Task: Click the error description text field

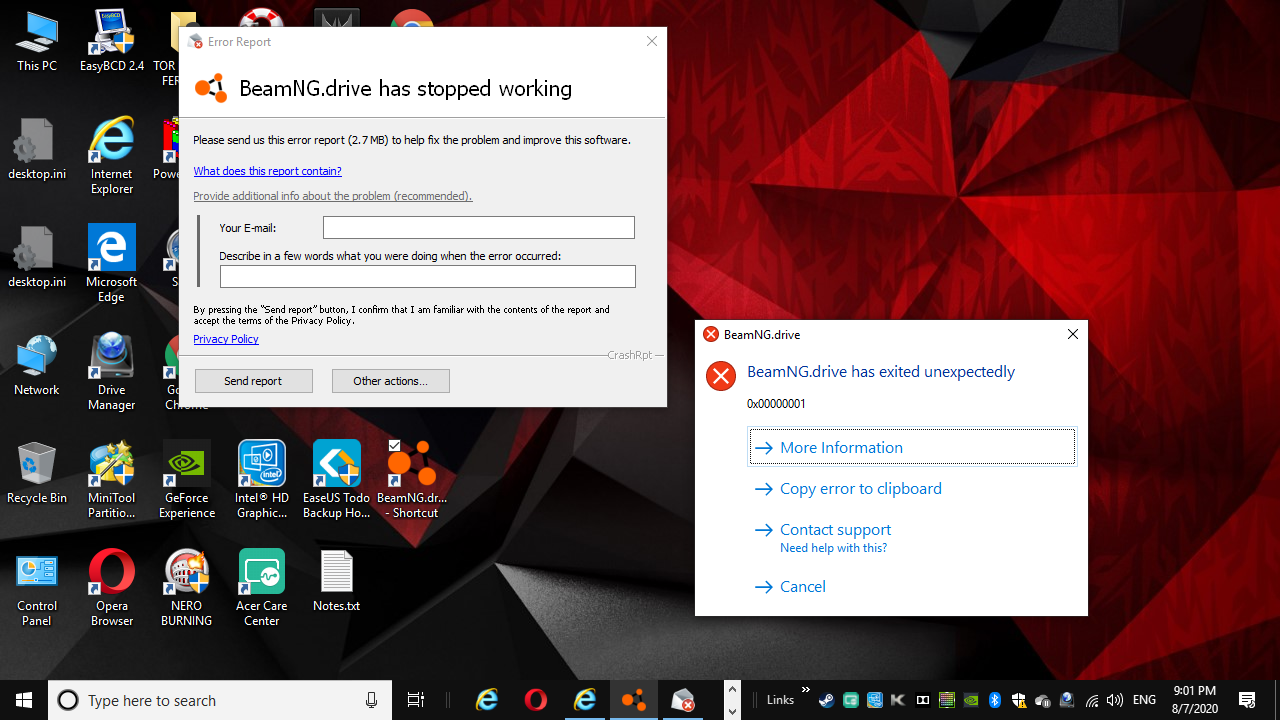Action: click(x=428, y=276)
